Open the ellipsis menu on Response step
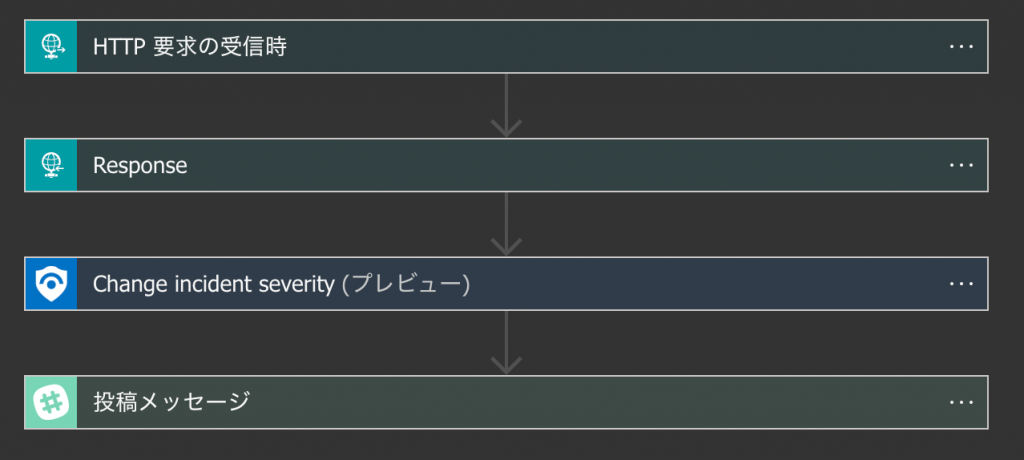Viewport: 1024px width, 460px height. (x=961, y=165)
